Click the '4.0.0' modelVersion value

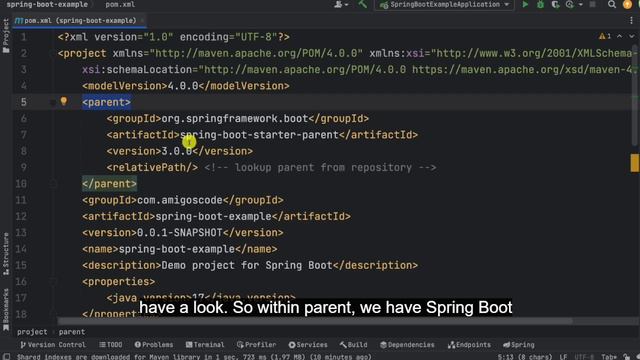183,86
